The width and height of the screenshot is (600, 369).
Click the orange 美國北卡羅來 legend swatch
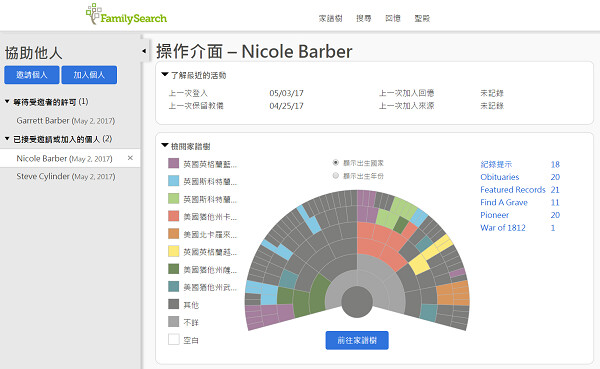pyautogui.click(x=174, y=233)
